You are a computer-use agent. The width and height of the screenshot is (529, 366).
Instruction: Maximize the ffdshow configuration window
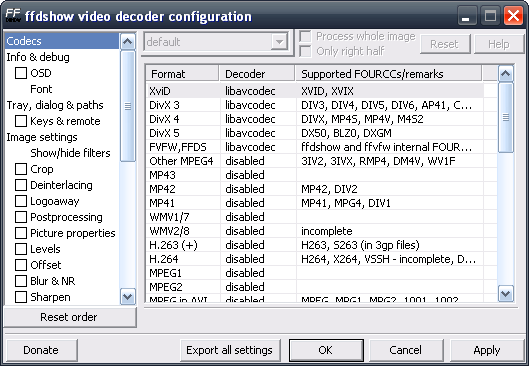pos(490,16)
